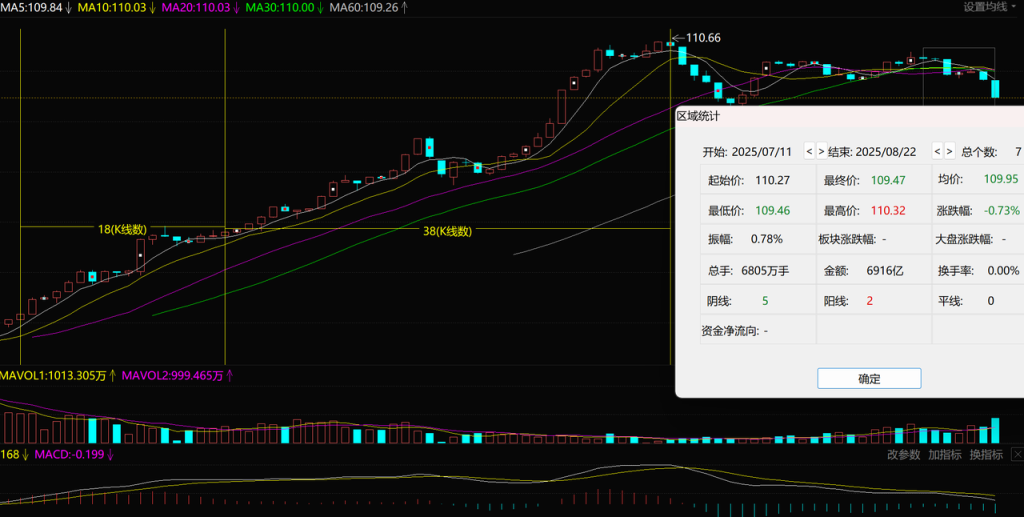
Task: Click the 确定 button in the statistics dialog
Action: 869,379
